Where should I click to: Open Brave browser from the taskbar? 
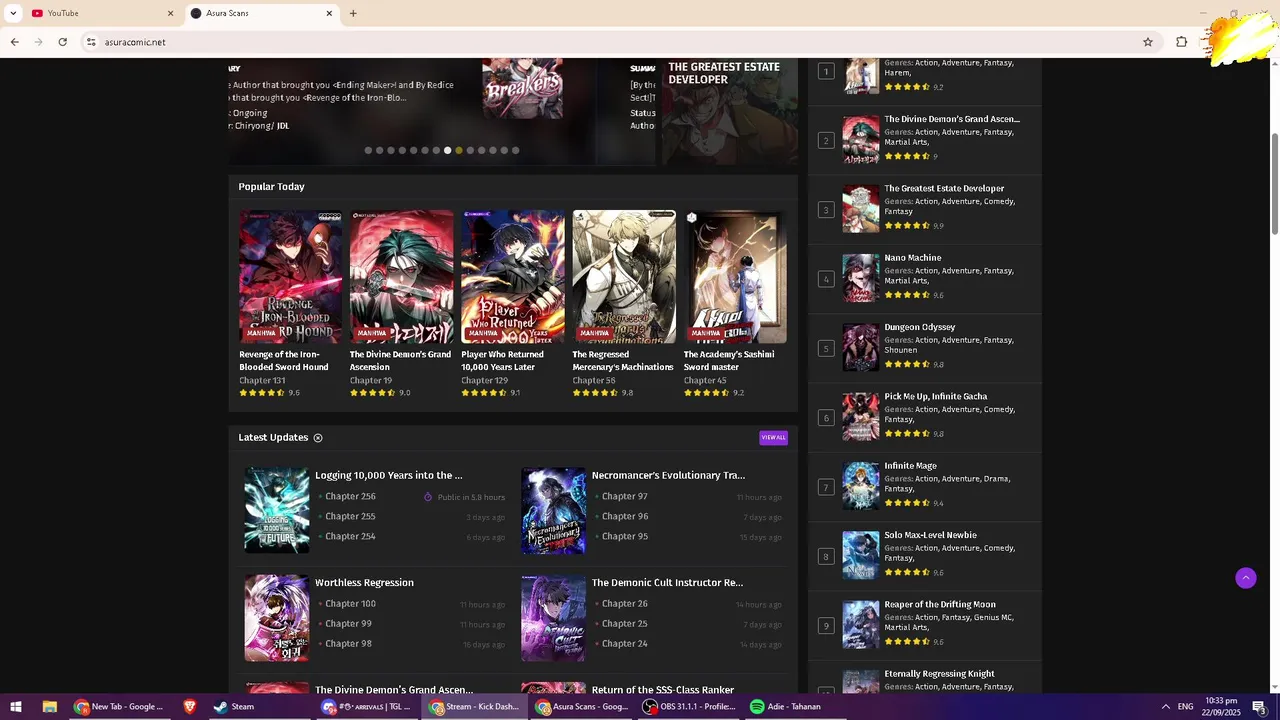point(189,707)
